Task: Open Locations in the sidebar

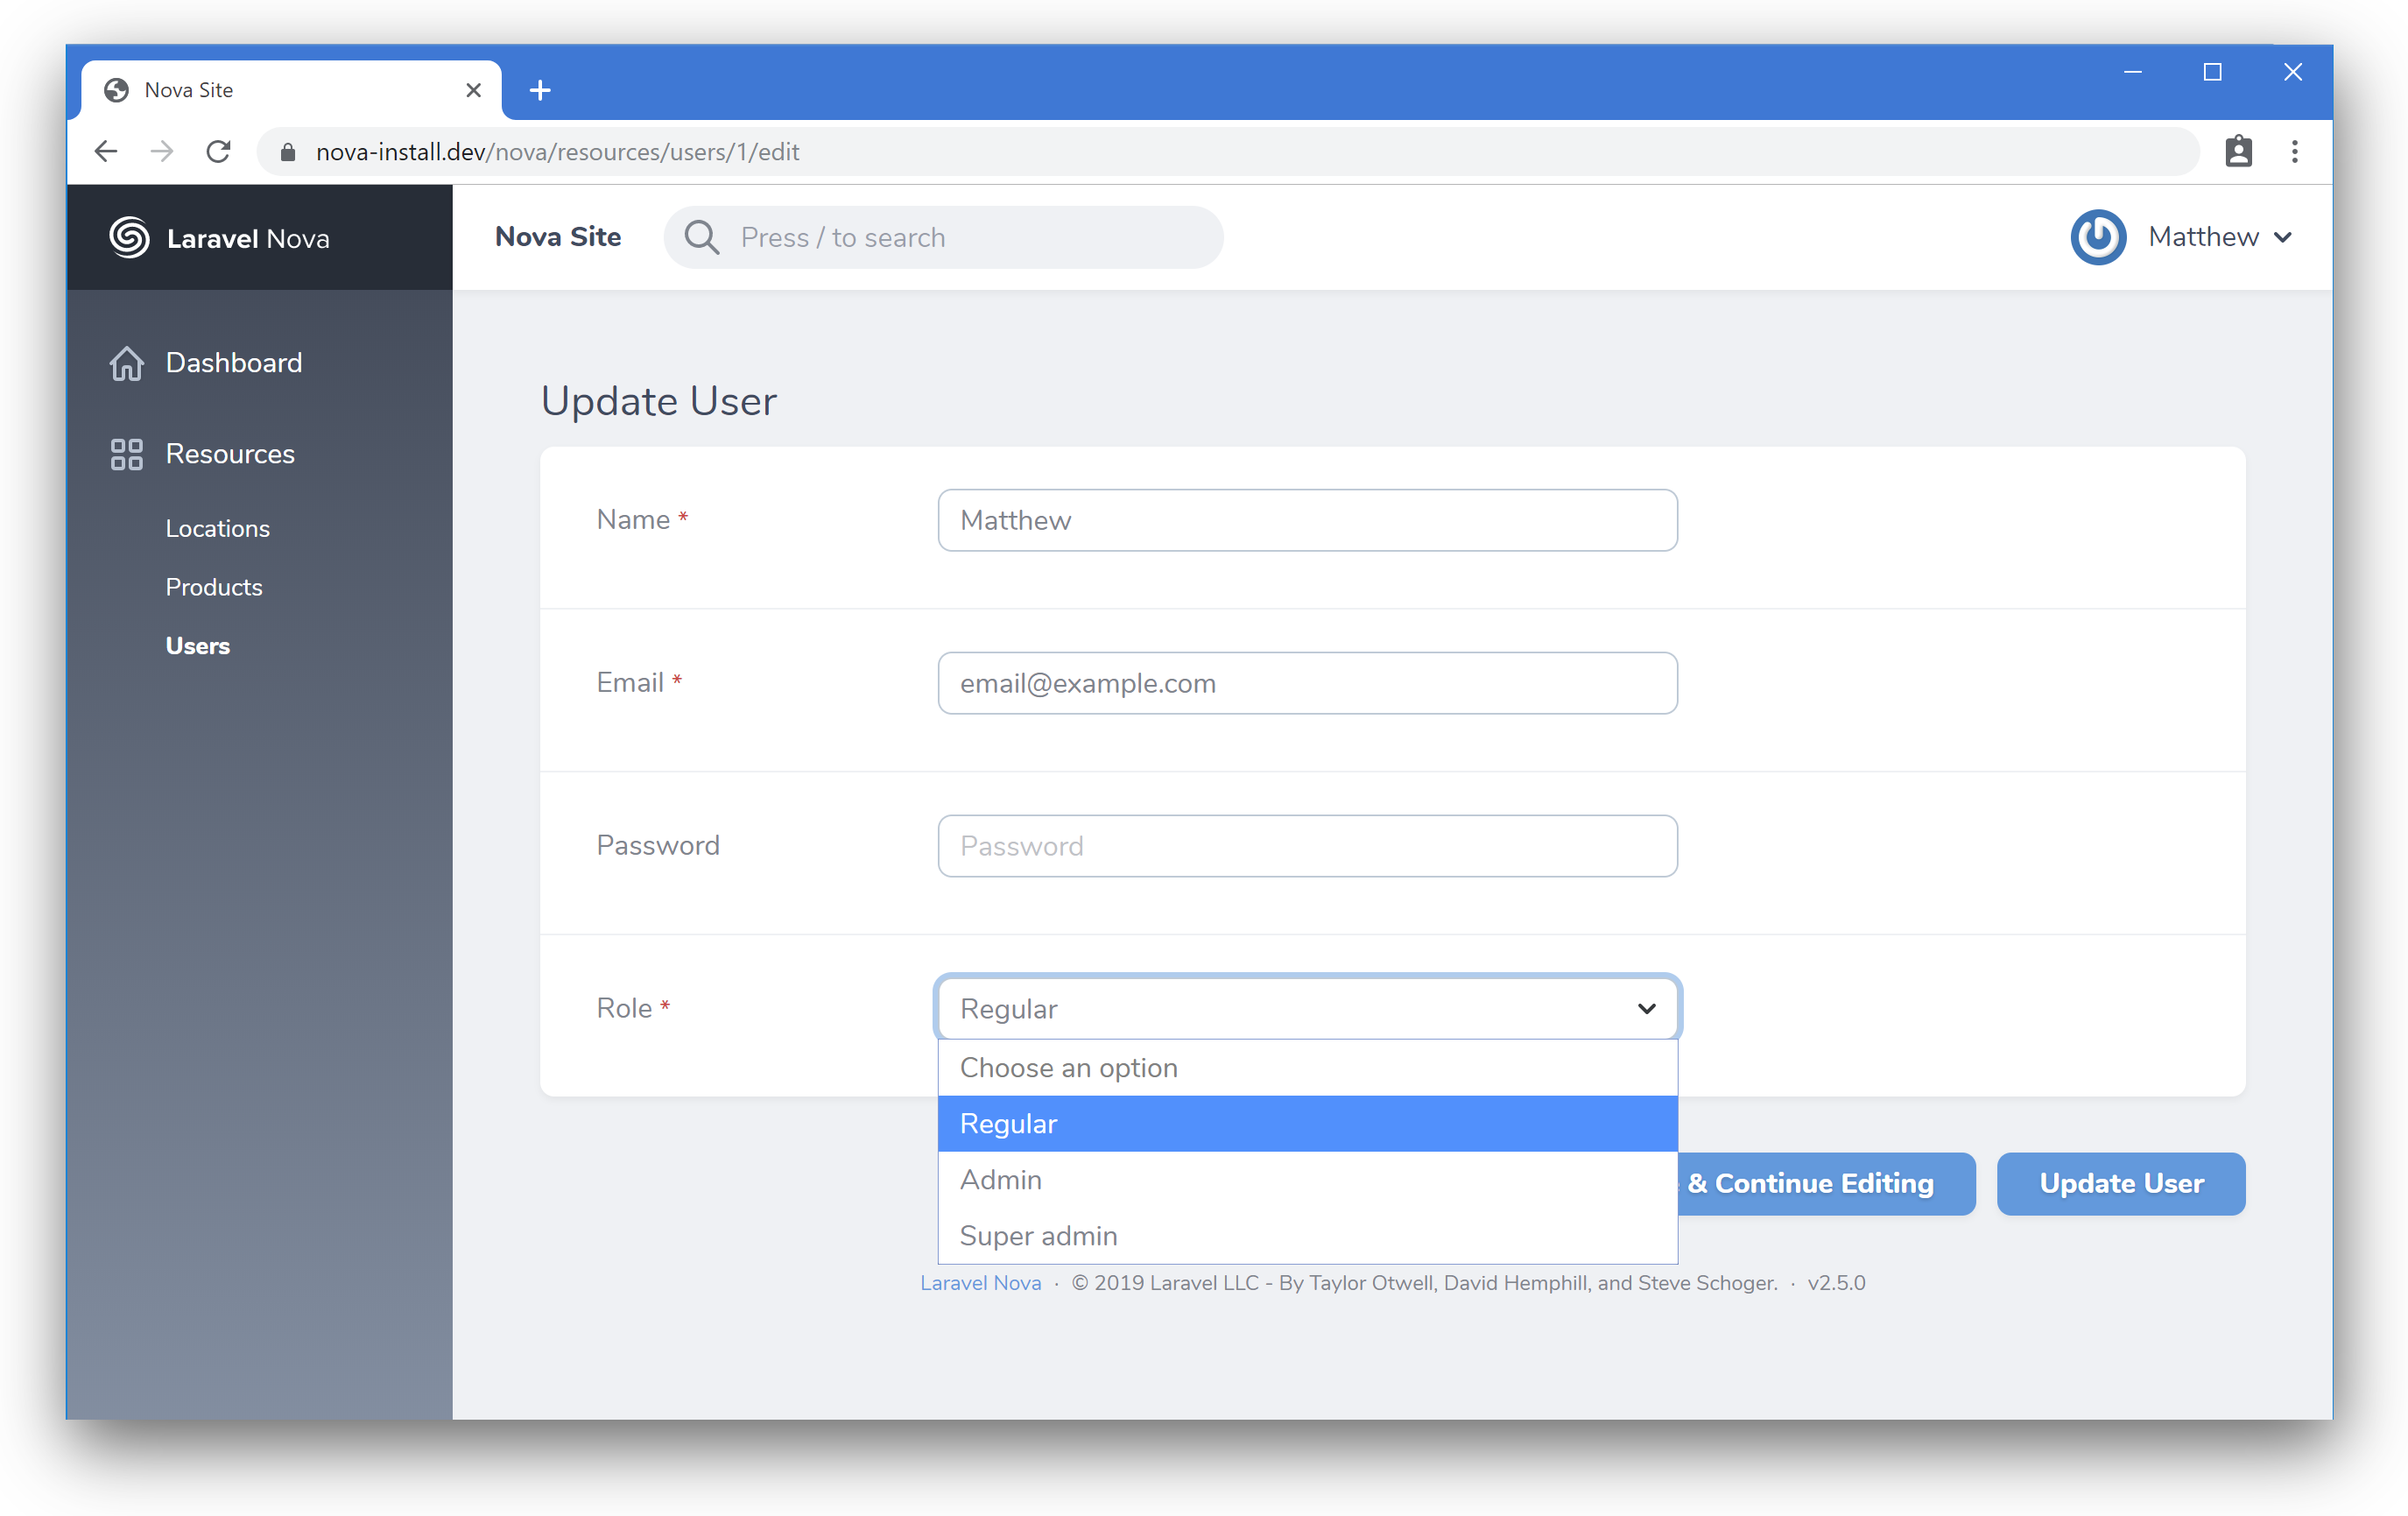Action: [218, 528]
